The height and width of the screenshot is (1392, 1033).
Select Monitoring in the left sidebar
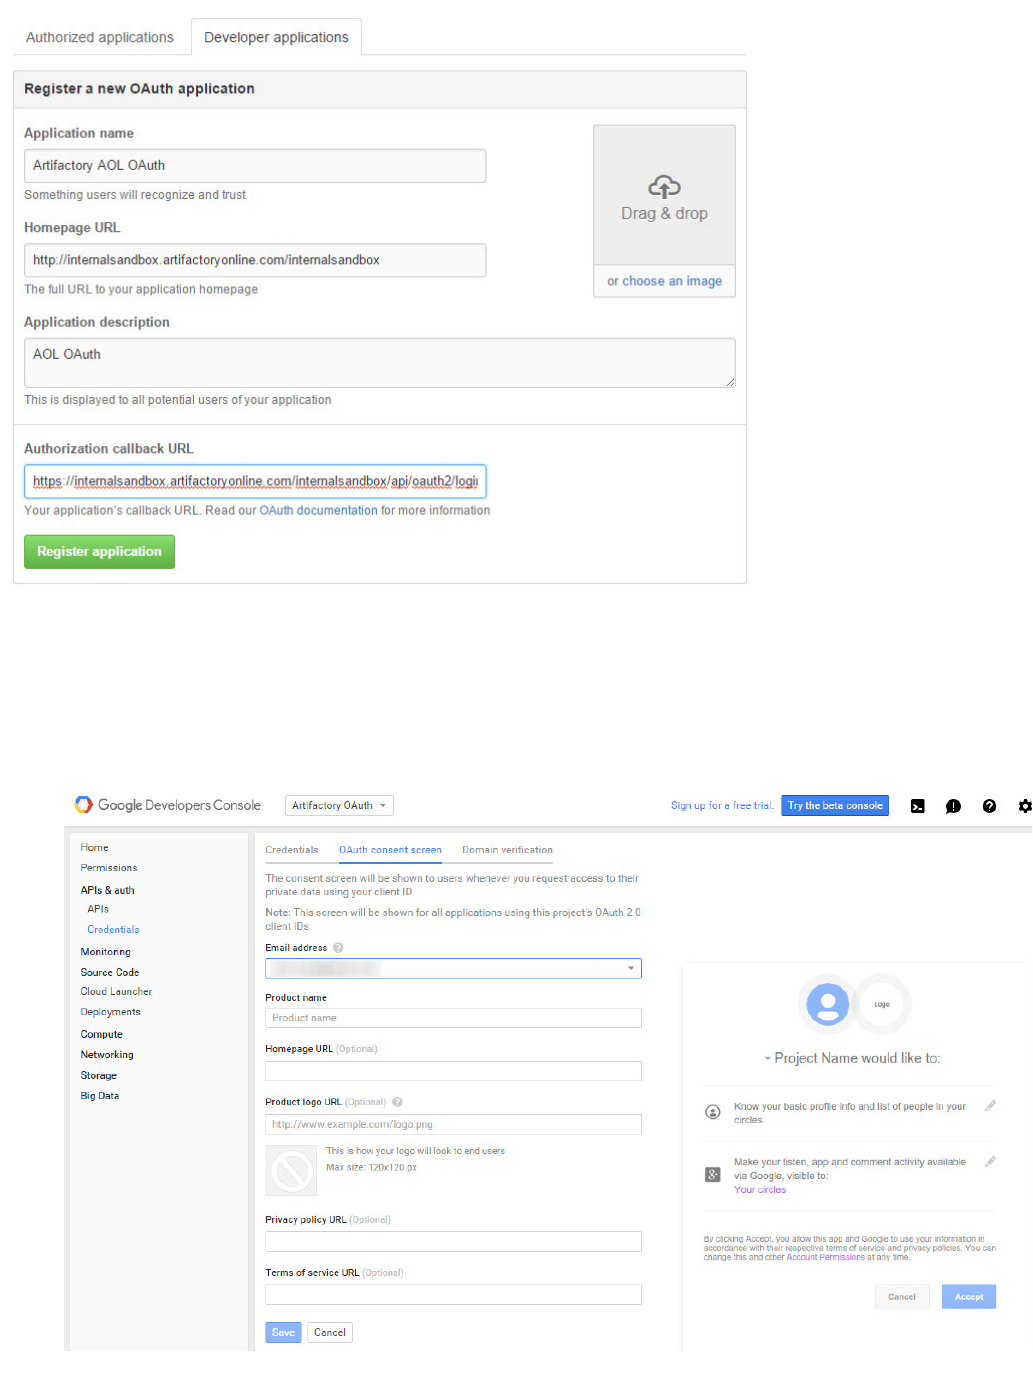point(105,952)
